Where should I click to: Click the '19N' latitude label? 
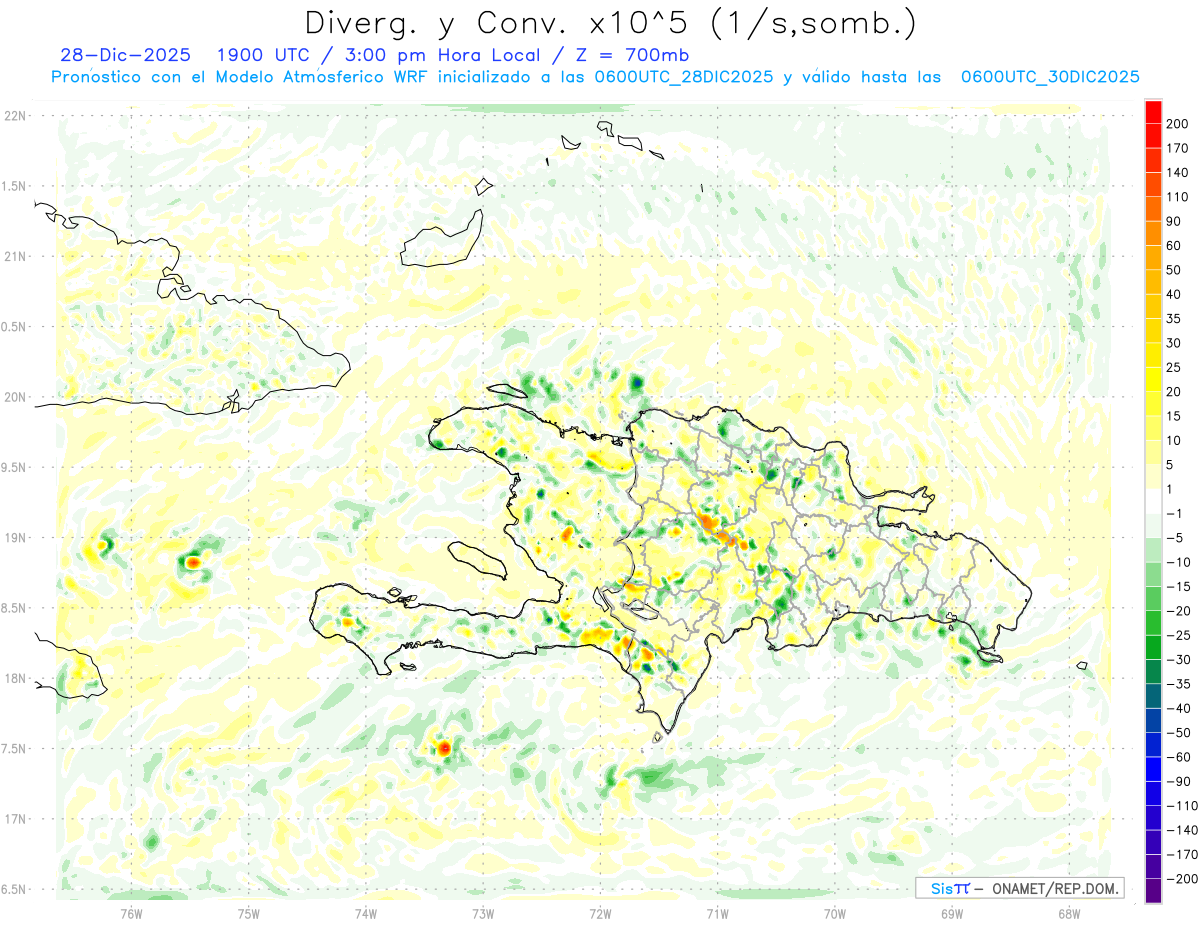point(14,538)
